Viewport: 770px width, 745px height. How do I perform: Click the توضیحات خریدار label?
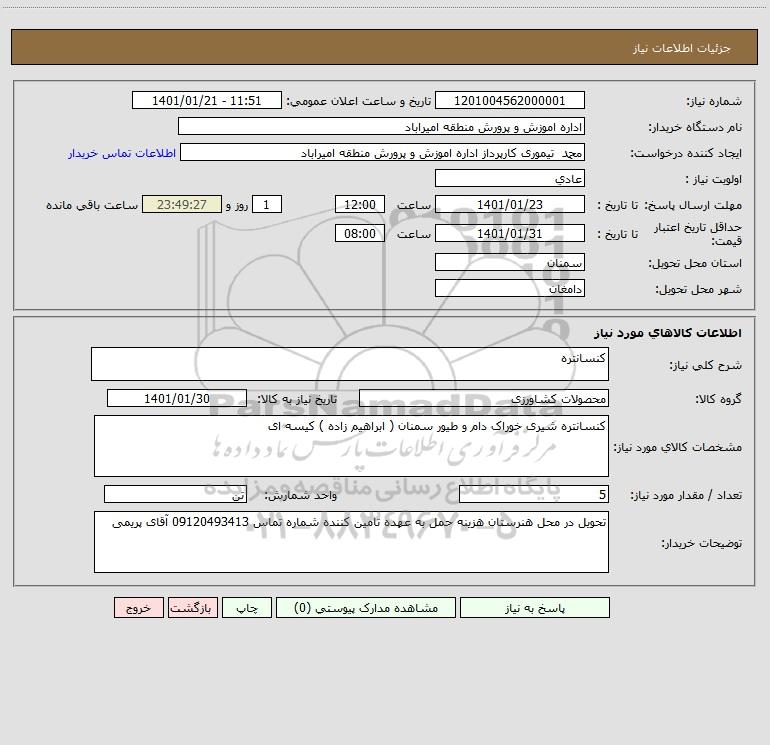(x=701, y=543)
